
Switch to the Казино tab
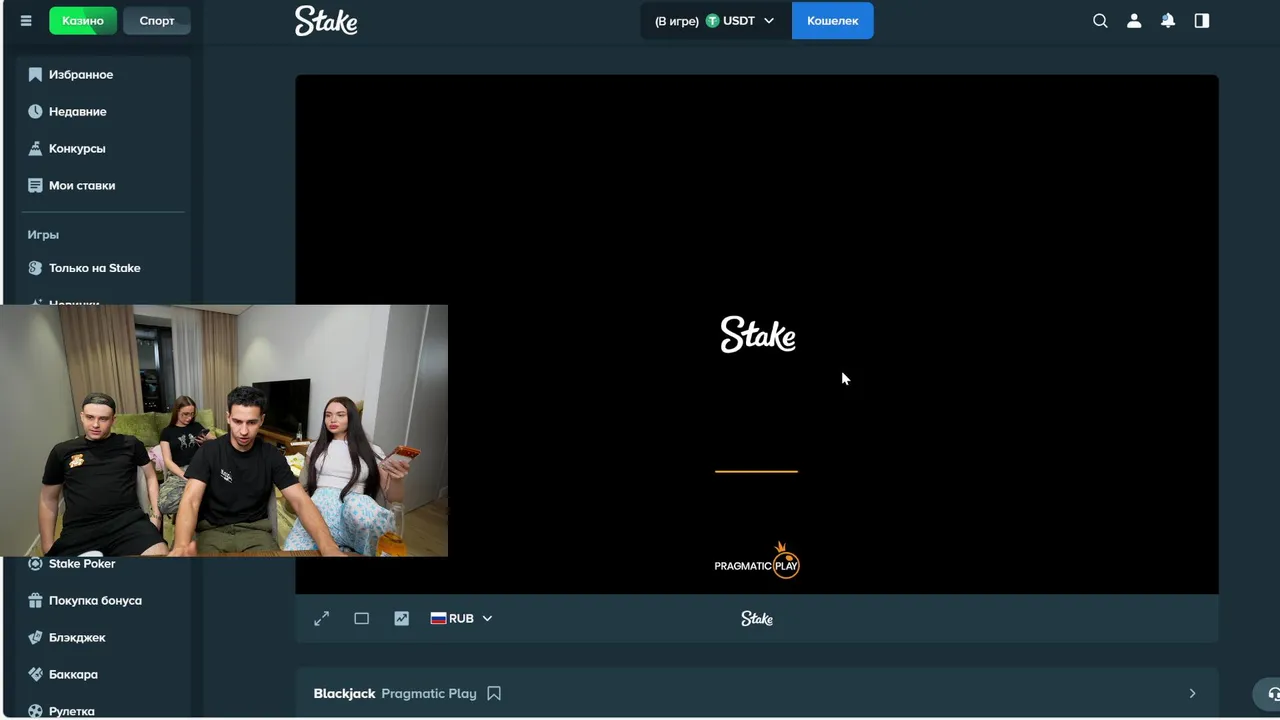click(83, 21)
